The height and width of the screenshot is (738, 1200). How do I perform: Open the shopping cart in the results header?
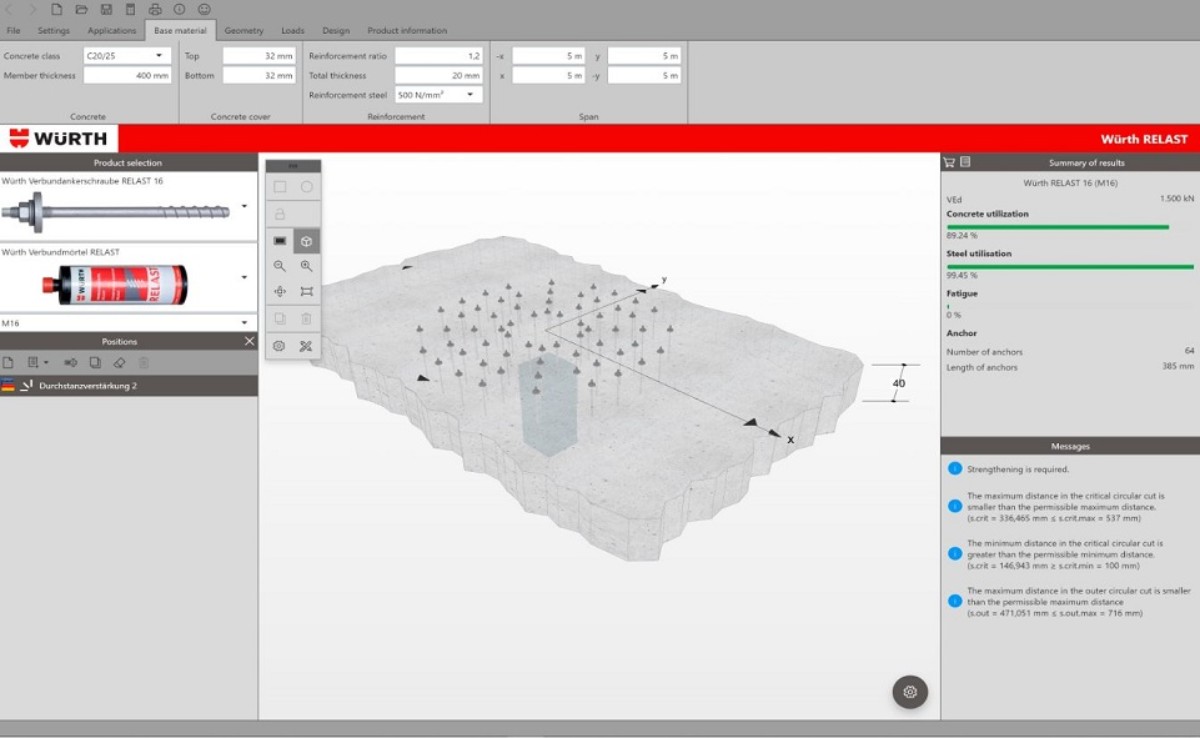(949, 162)
